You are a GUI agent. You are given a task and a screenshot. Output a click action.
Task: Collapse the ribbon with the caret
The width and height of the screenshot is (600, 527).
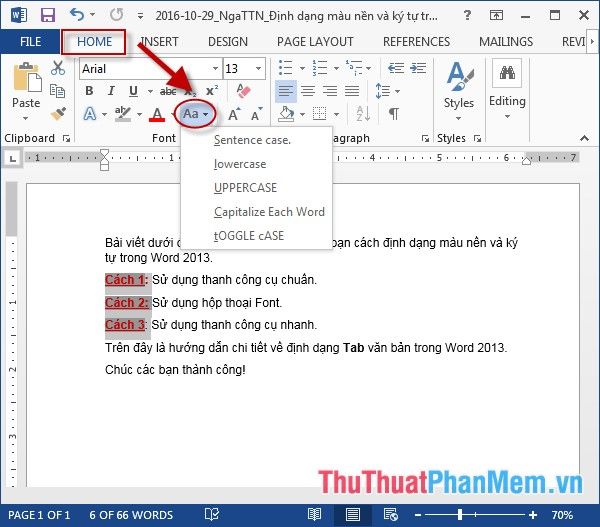pyautogui.click(x=584, y=138)
